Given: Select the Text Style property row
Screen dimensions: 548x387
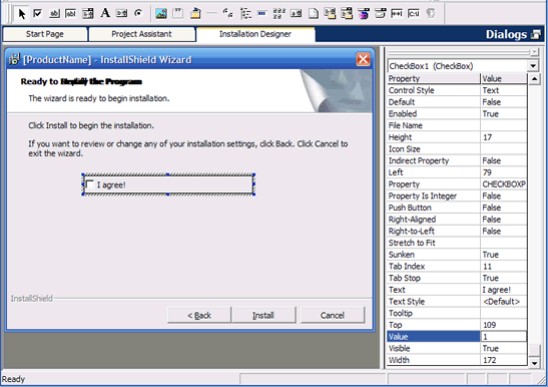Looking at the screenshot, I should (457, 301).
